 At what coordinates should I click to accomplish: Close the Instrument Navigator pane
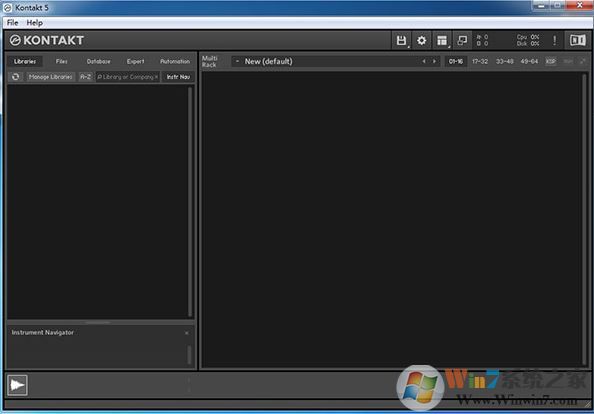pos(186,333)
